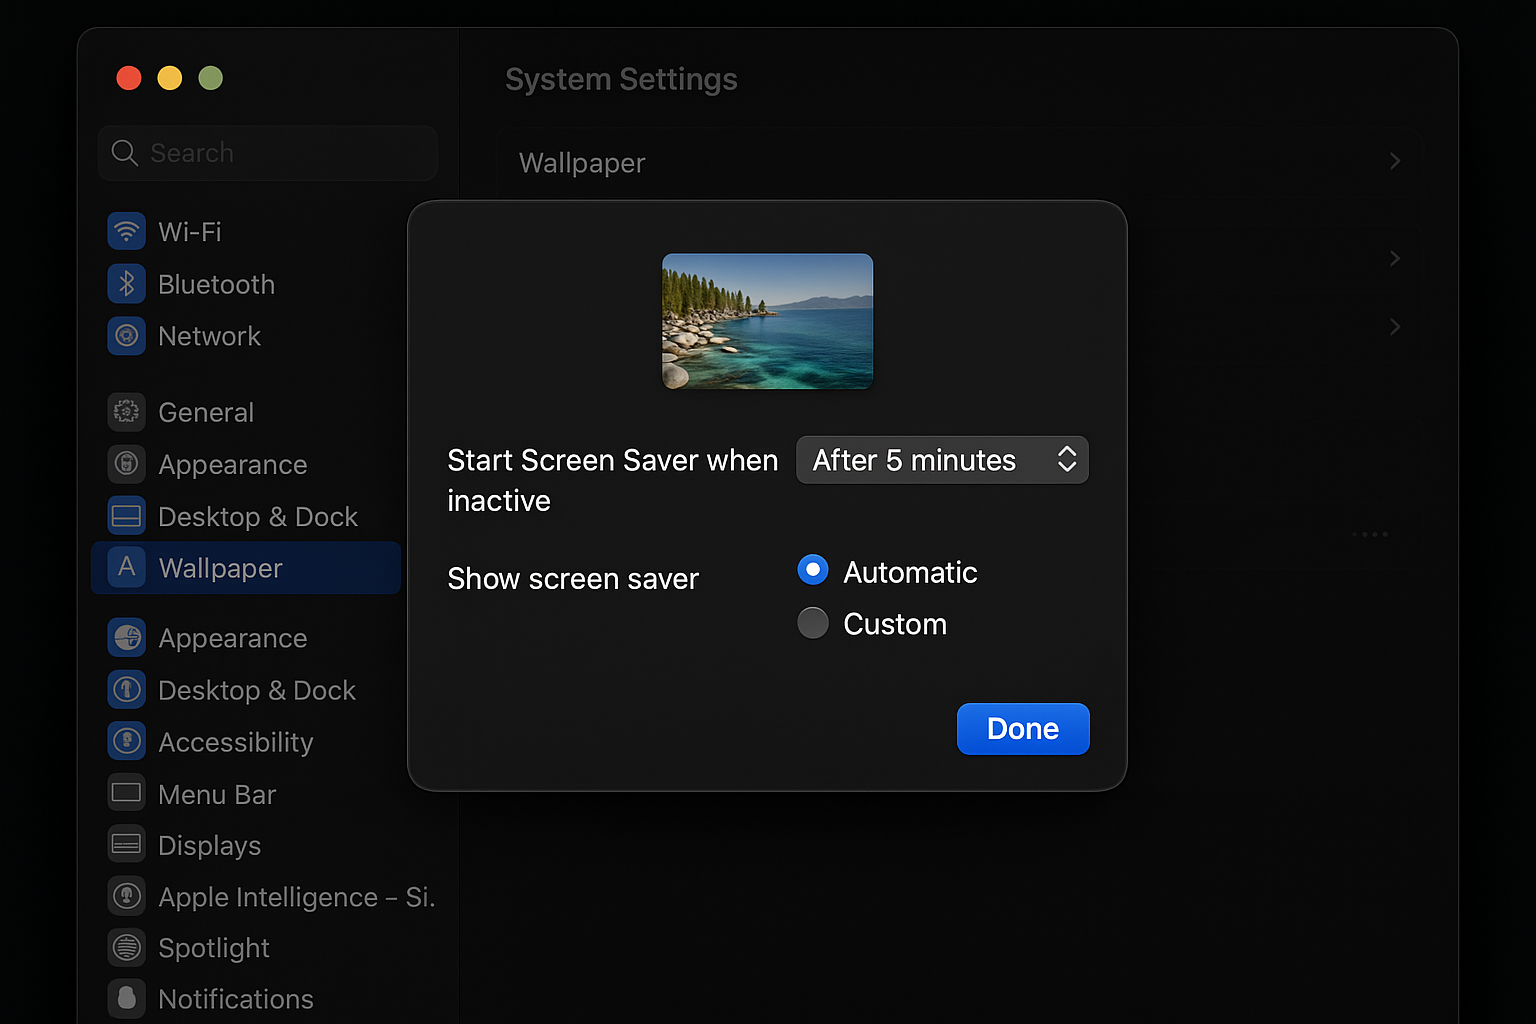
Task: Click the Menu Bar settings entry
Action: [216, 793]
